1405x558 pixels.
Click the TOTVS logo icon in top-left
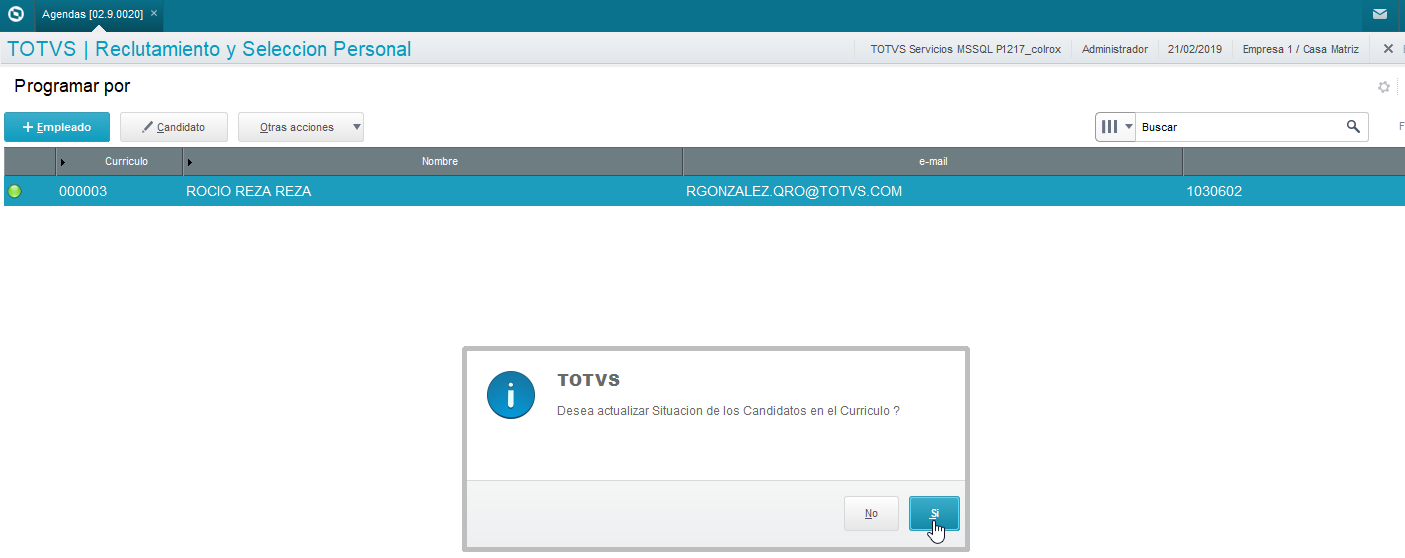click(16, 14)
